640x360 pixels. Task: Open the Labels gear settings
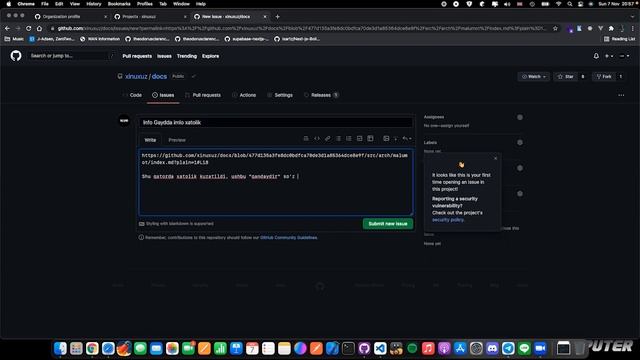[x=520, y=142]
